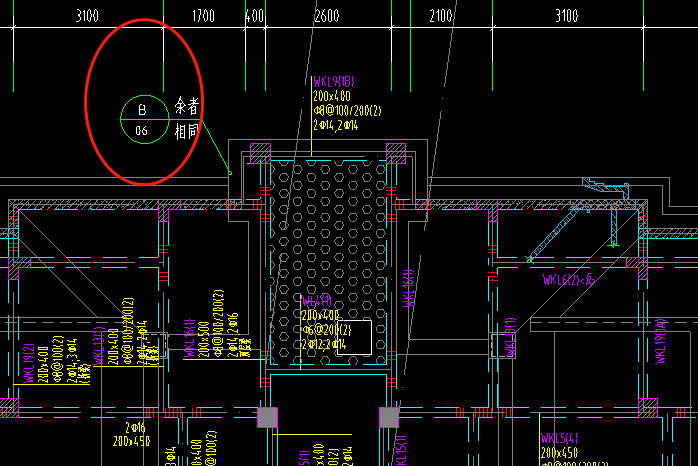This screenshot has height=466, width=698.
Task: Select the 400 dimension text
Action: pyautogui.click(x=255, y=16)
